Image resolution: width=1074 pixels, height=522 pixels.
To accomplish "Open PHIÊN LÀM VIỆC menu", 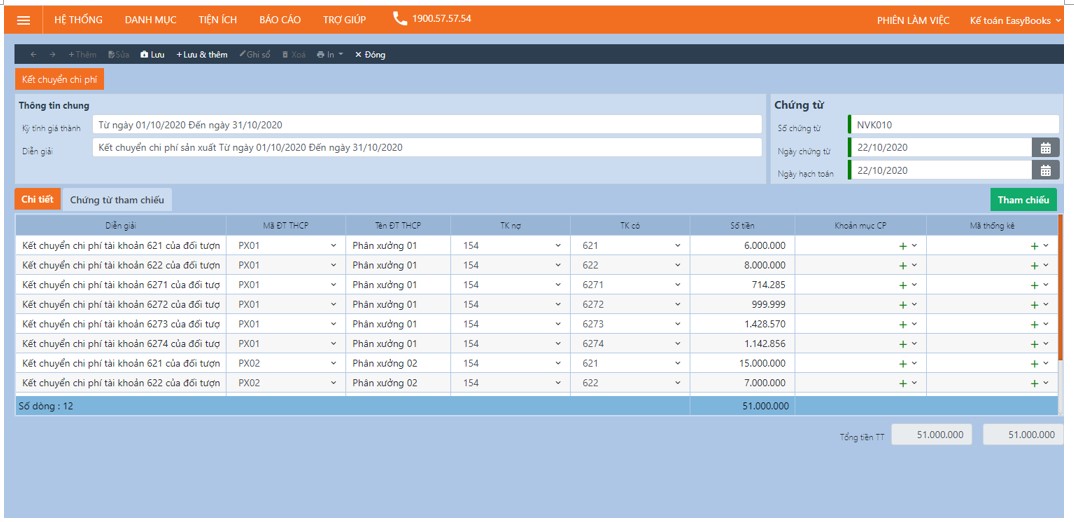I will (913, 21).
